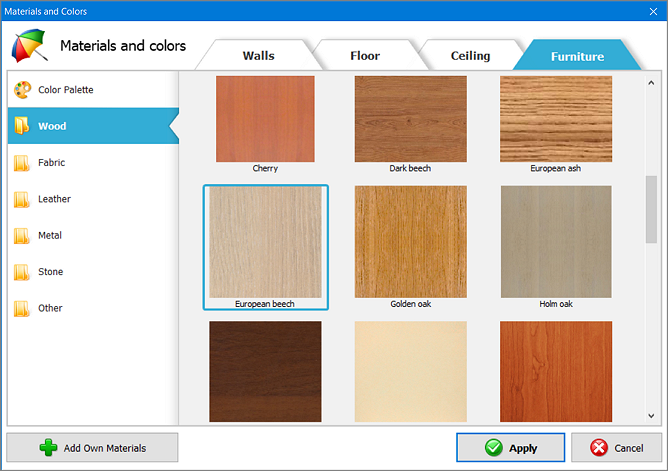Image resolution: width=668 pixels, height=471 pixels.
Task: Pick the pale cream wood texture
Action: 411,372
